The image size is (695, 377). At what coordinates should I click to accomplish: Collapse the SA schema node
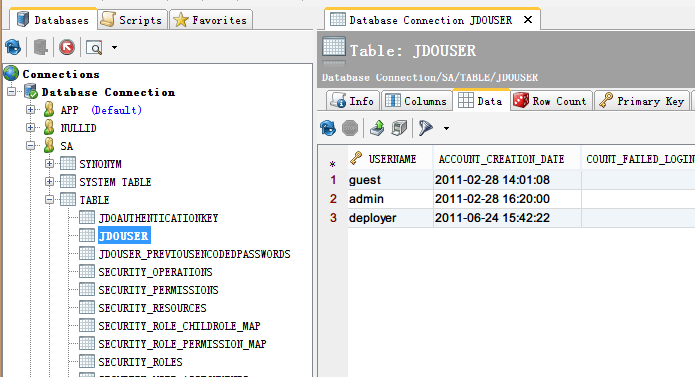[x=31, y=146]
